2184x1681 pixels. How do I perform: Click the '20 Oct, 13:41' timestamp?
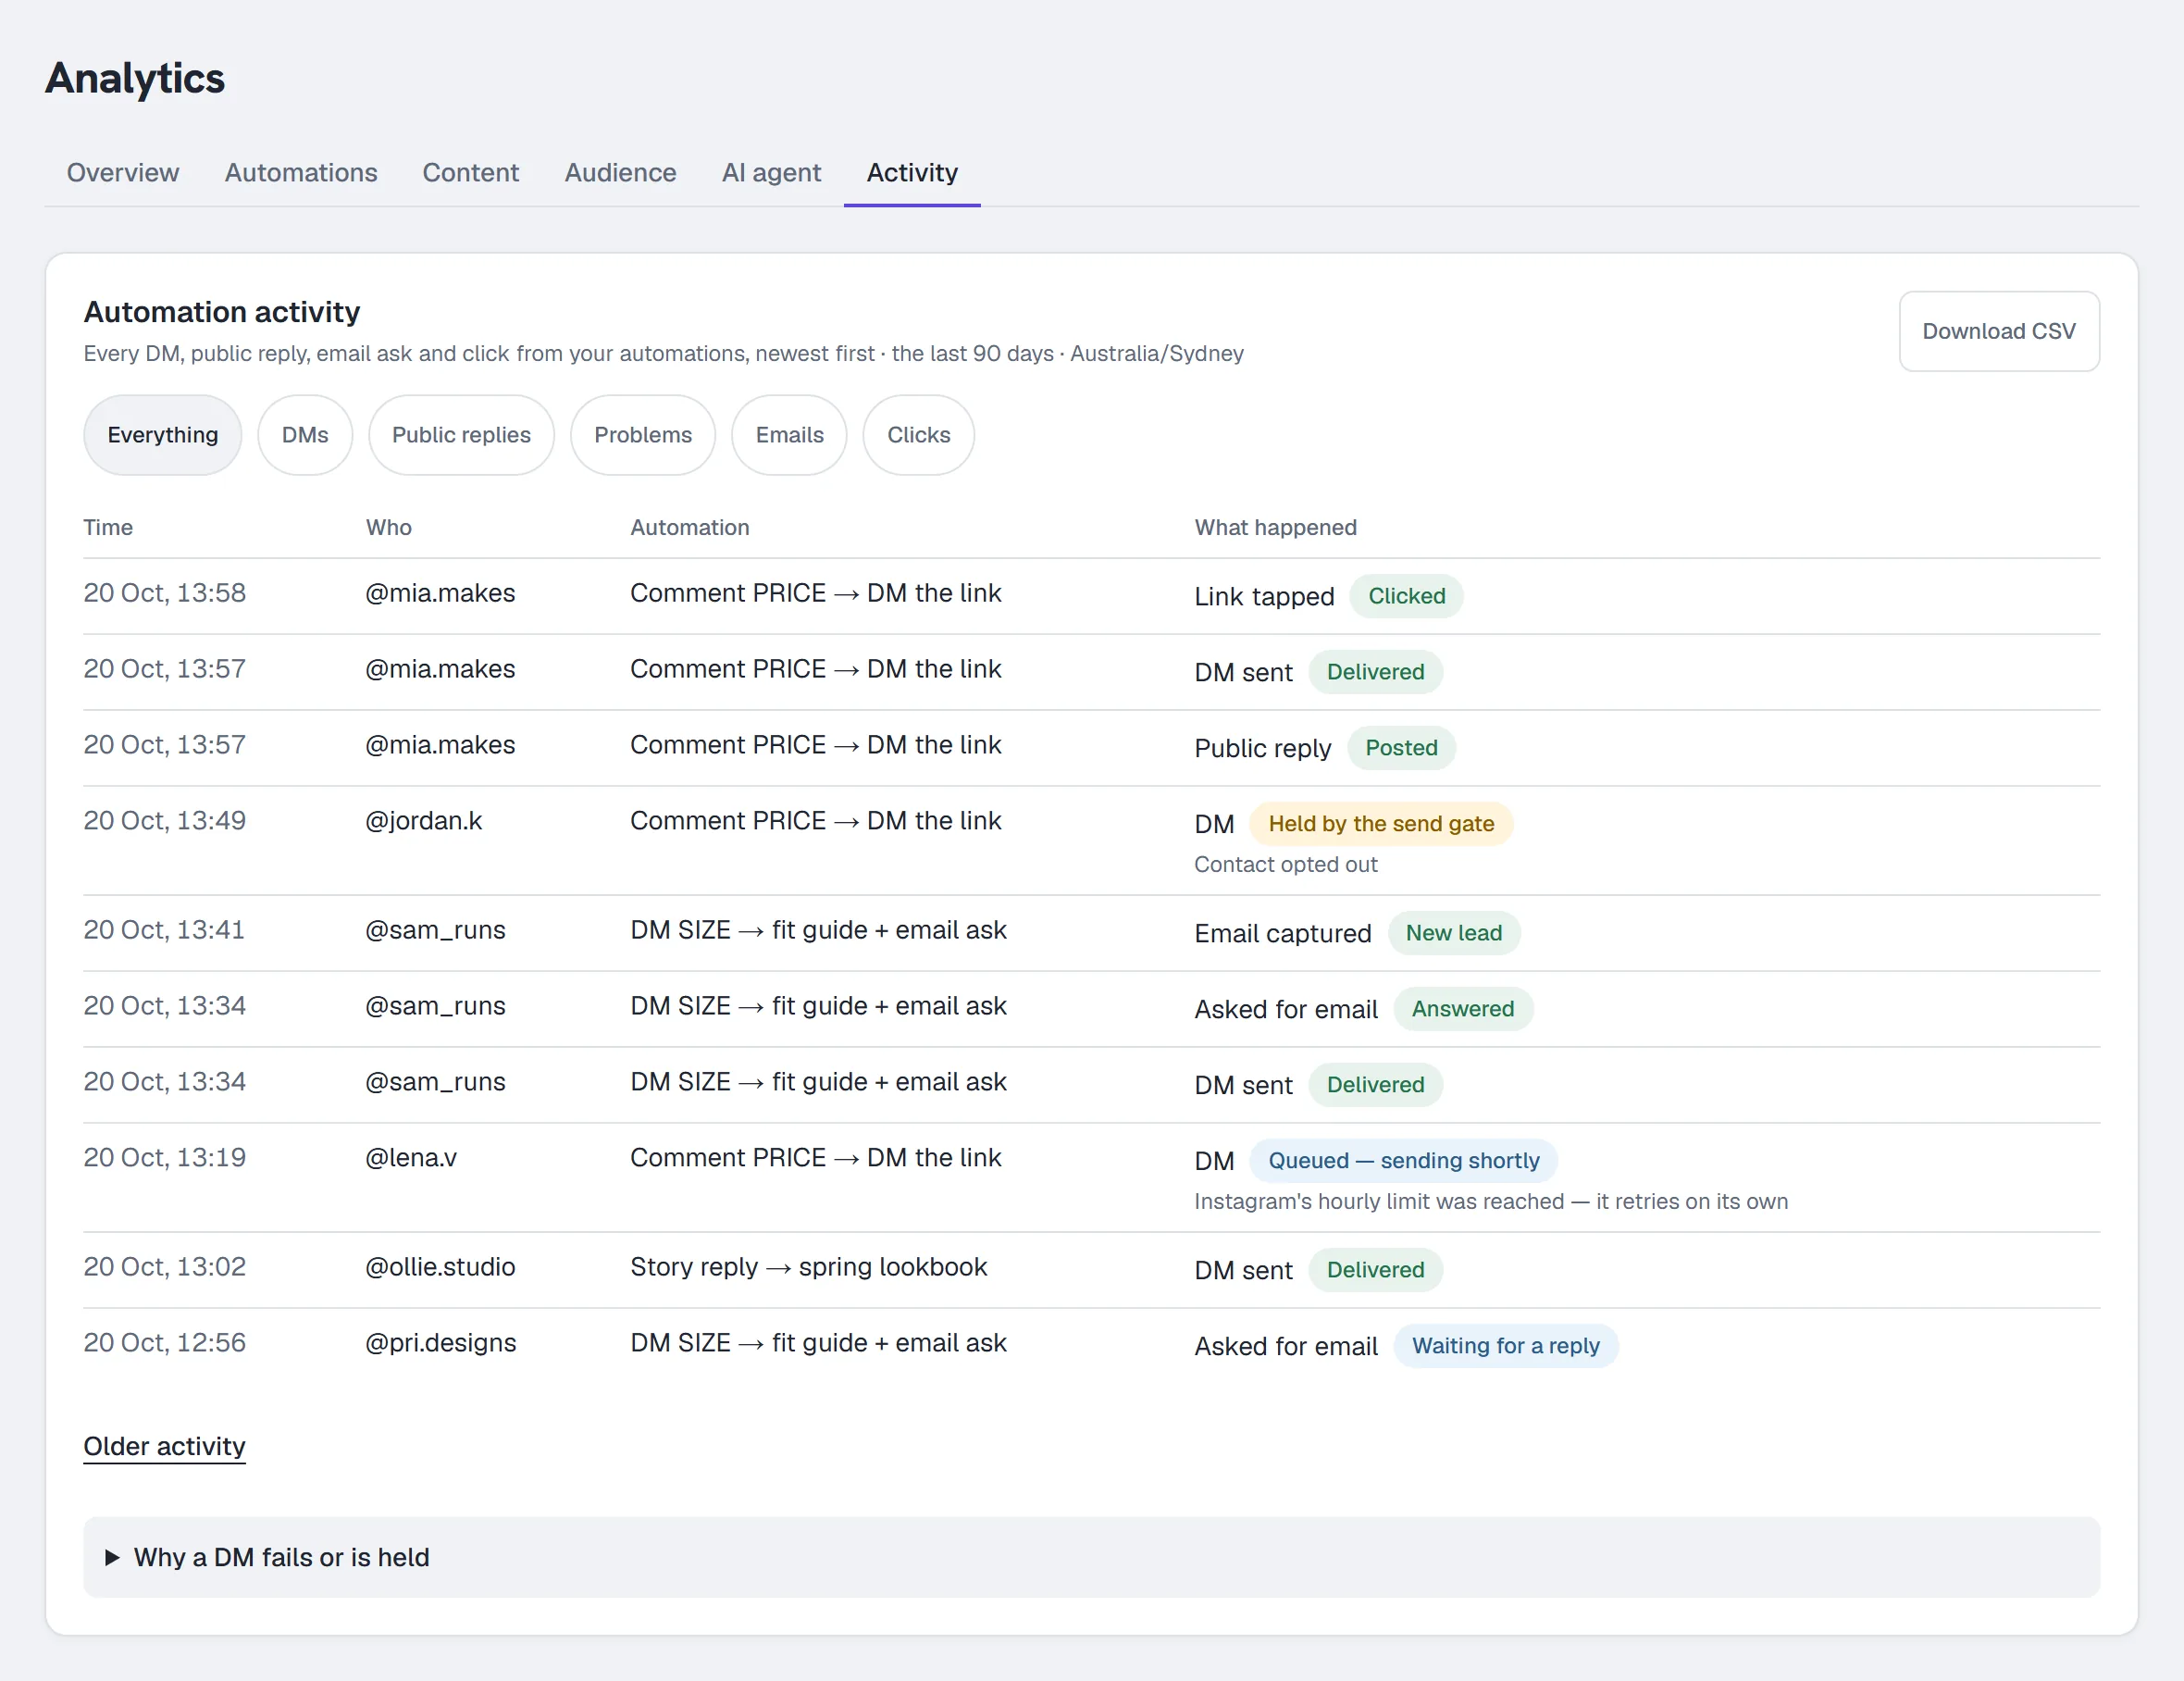coord(164,930)
